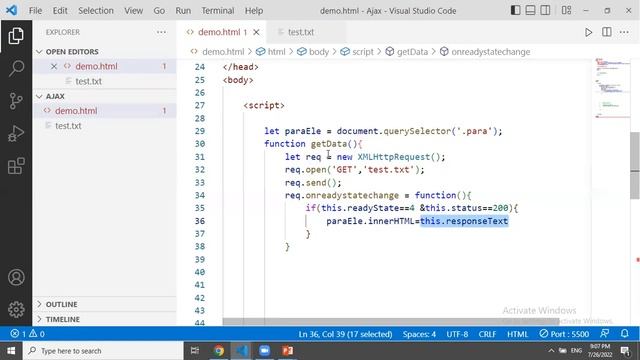640x360 pixels.
Task: Open Customize Layout icon
Action: coord(566,10)
